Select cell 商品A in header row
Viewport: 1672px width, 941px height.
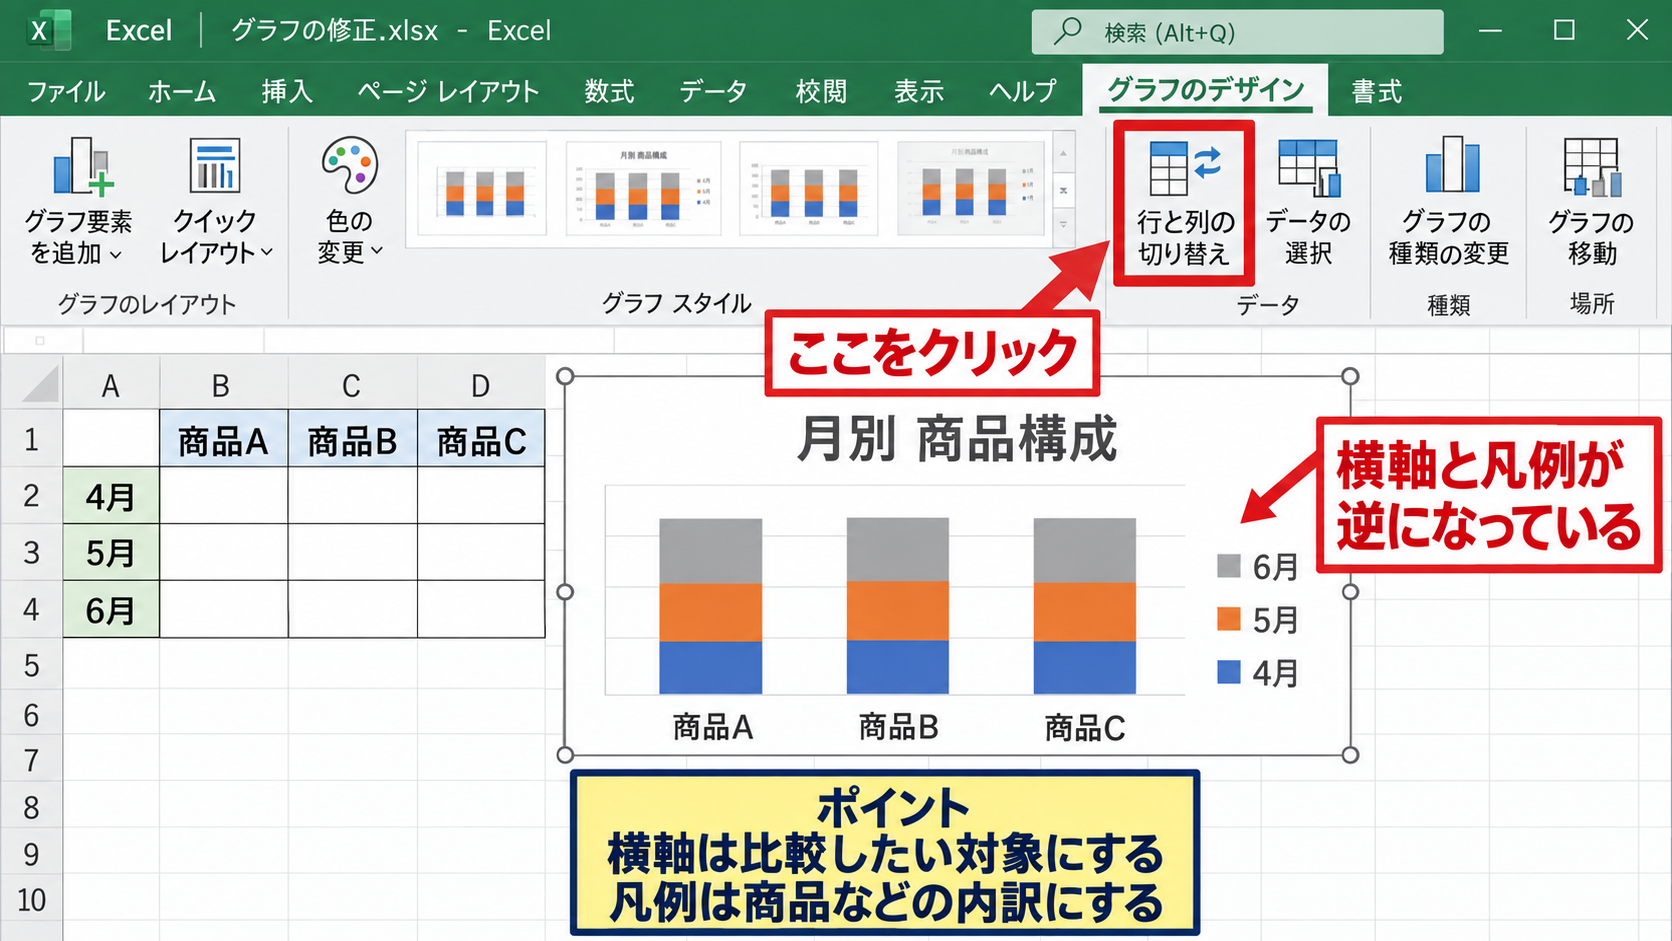(x=224, y=438)
